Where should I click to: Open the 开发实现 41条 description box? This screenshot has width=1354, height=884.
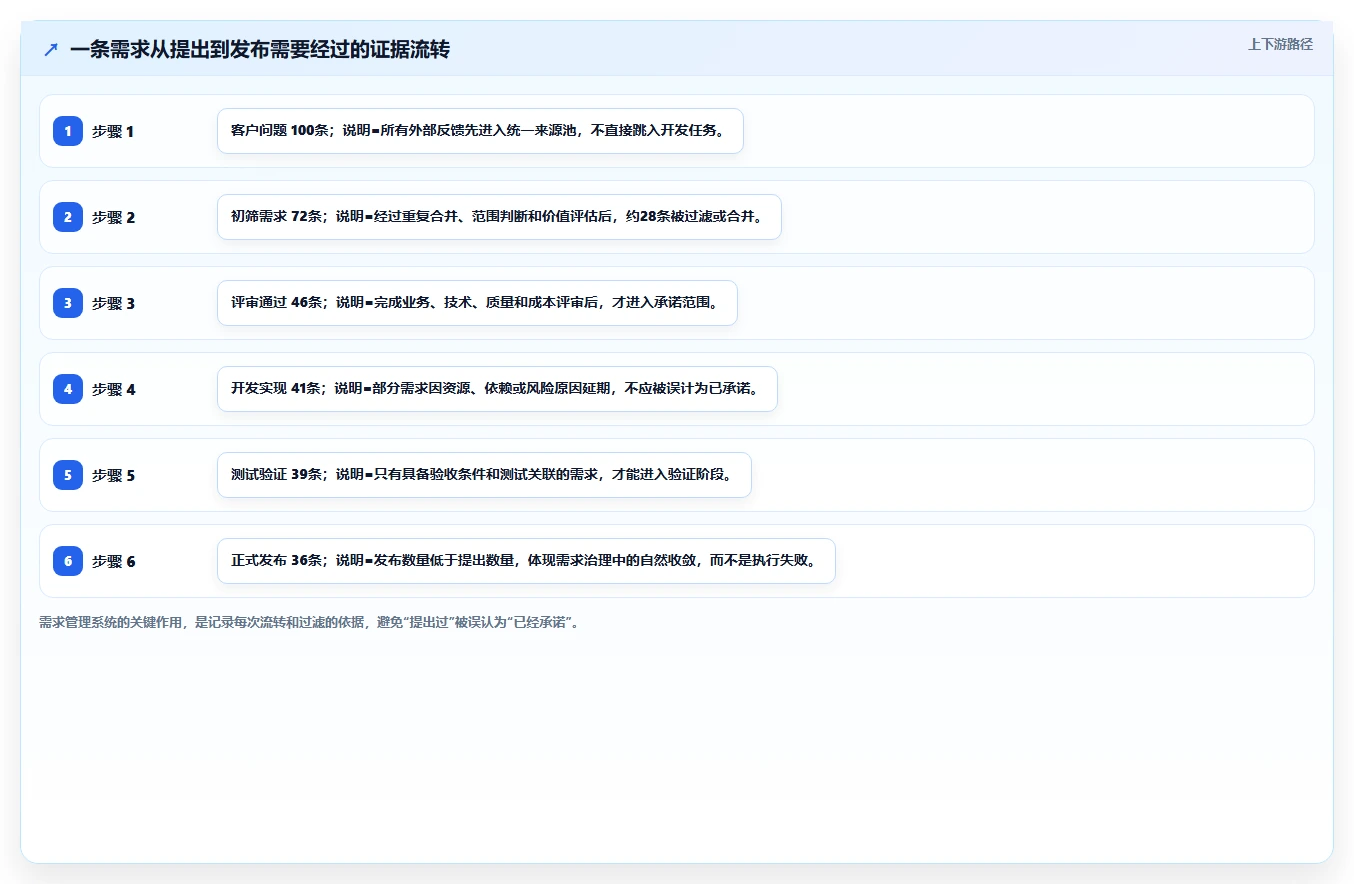[497, 389]
